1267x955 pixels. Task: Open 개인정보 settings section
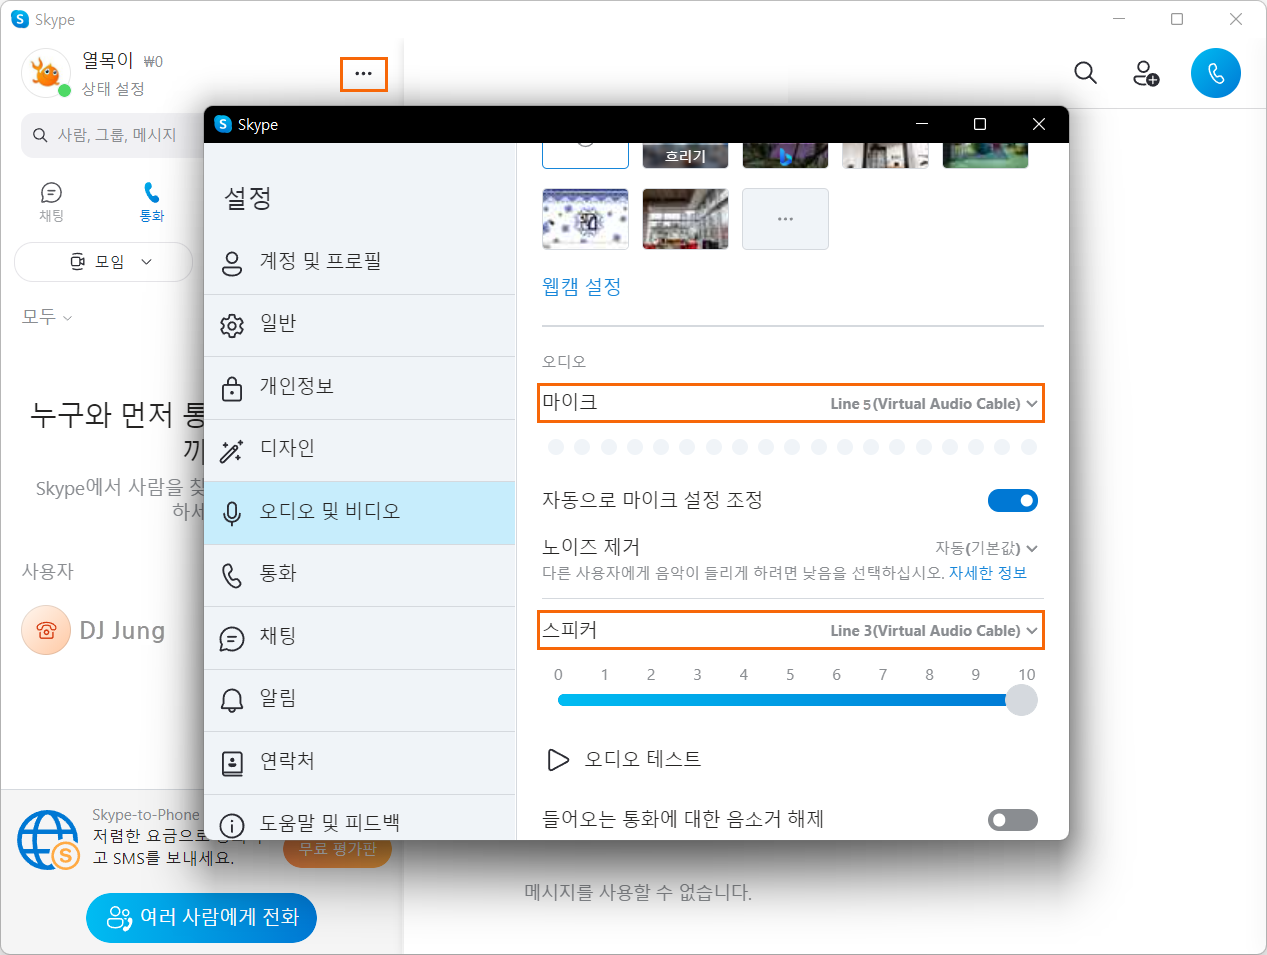(360, 388)
